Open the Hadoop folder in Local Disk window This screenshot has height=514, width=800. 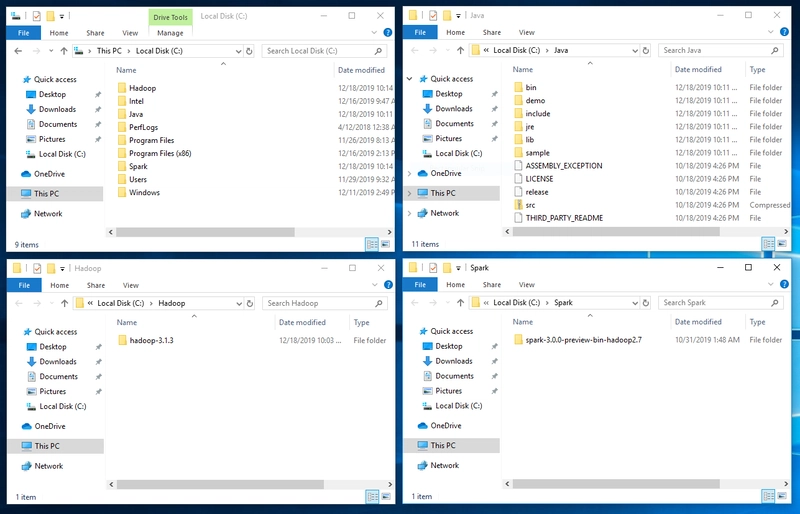tap(142, 88)
